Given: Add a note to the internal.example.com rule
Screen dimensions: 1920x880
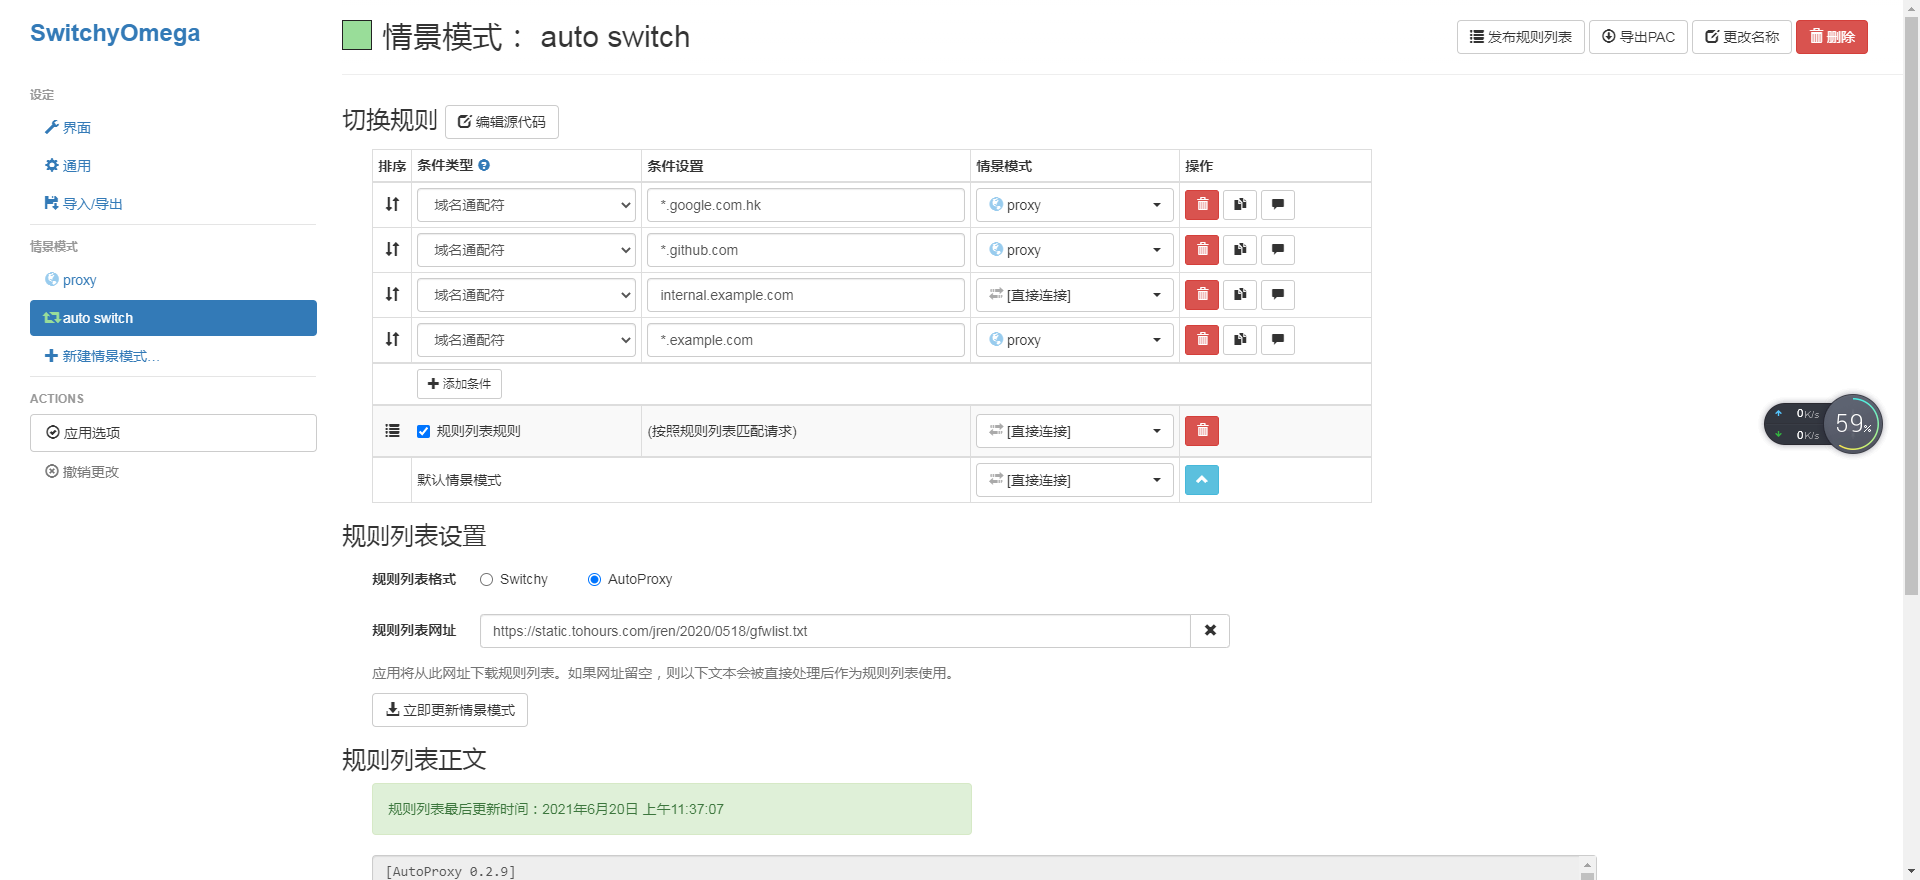Looking at the screenshot, I should (1278, 295).
